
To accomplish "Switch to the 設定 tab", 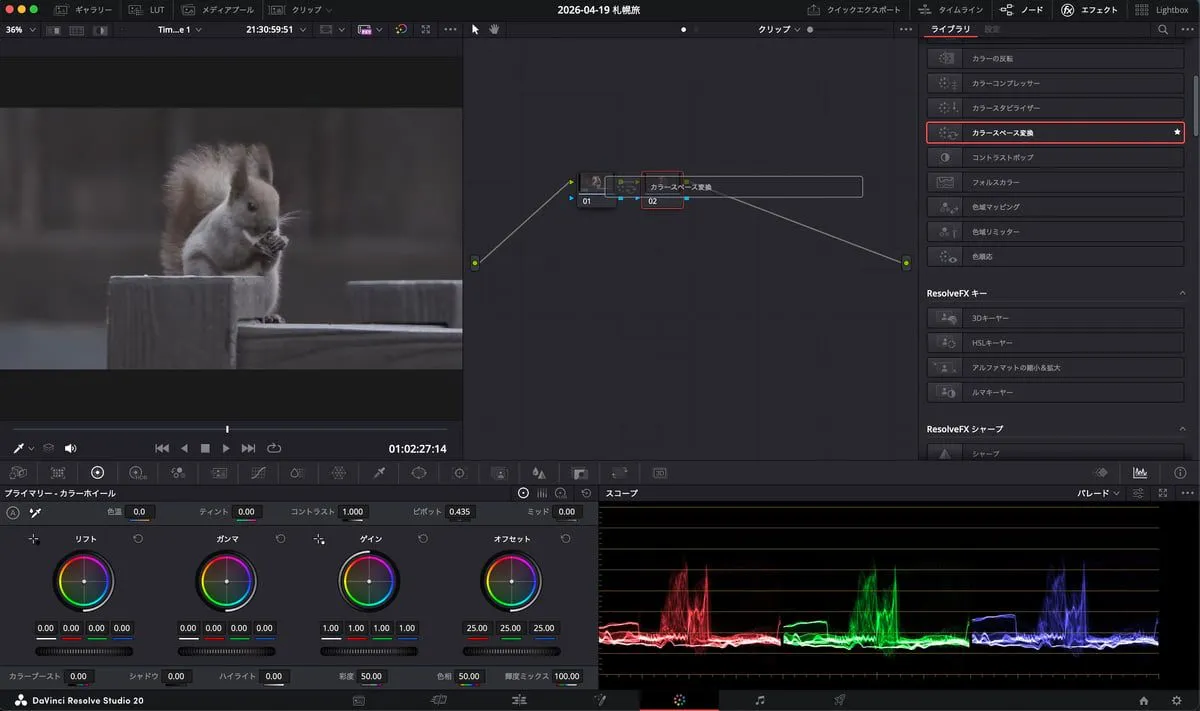I will pos(992,29).
